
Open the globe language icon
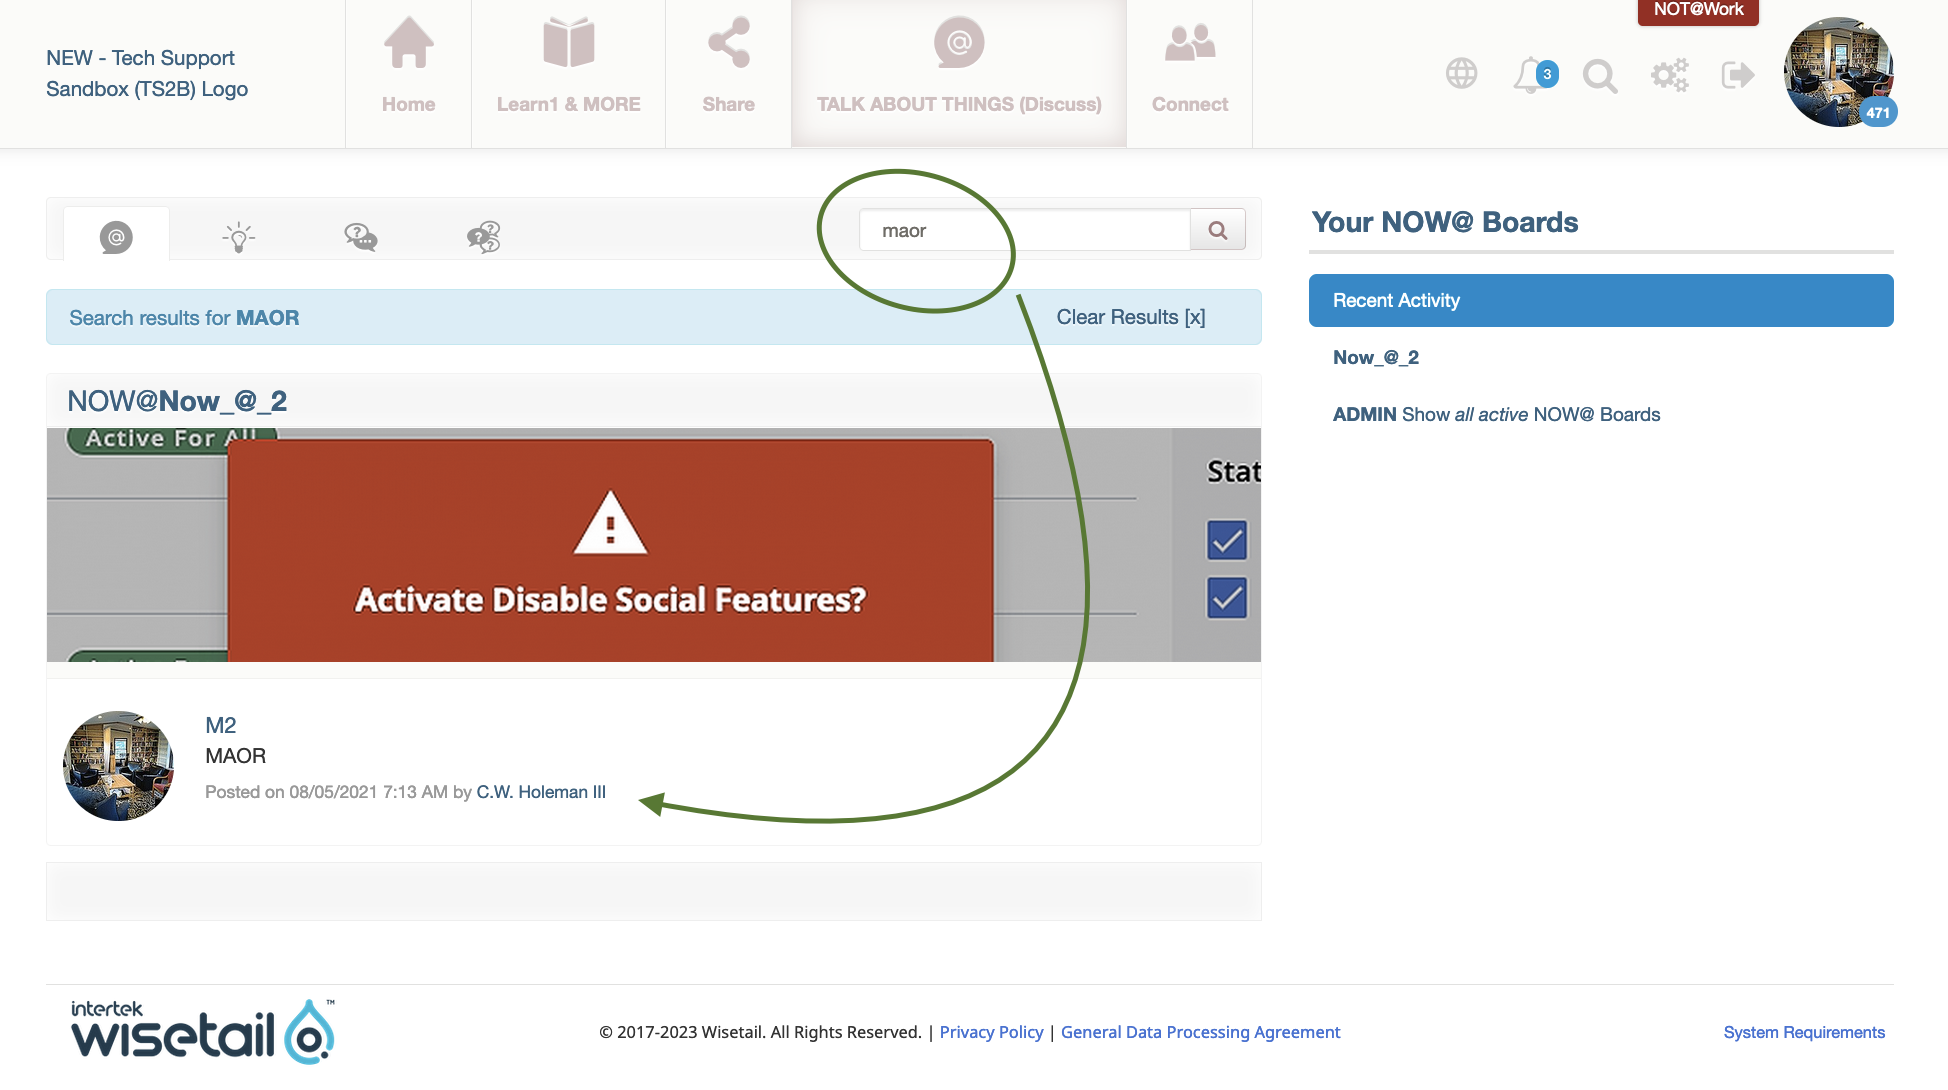coord(1461,74)
